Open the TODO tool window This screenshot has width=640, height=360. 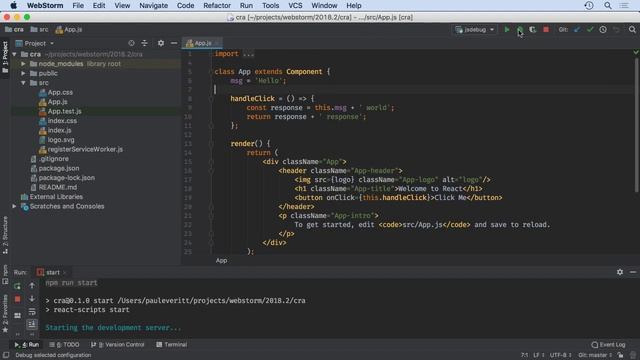coord(64,345)
